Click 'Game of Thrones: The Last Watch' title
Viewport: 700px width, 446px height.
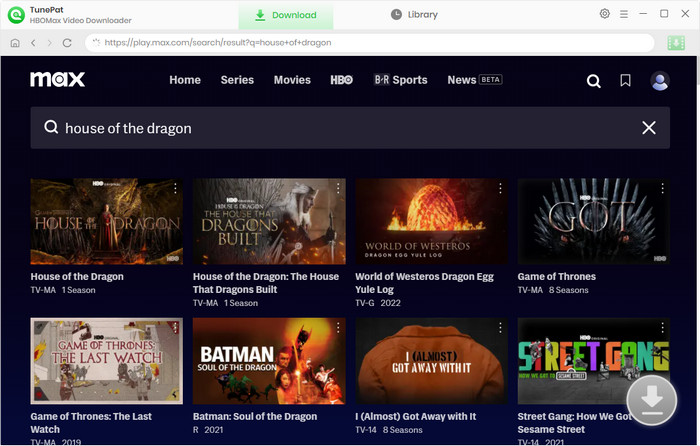[x=91, y=423]
